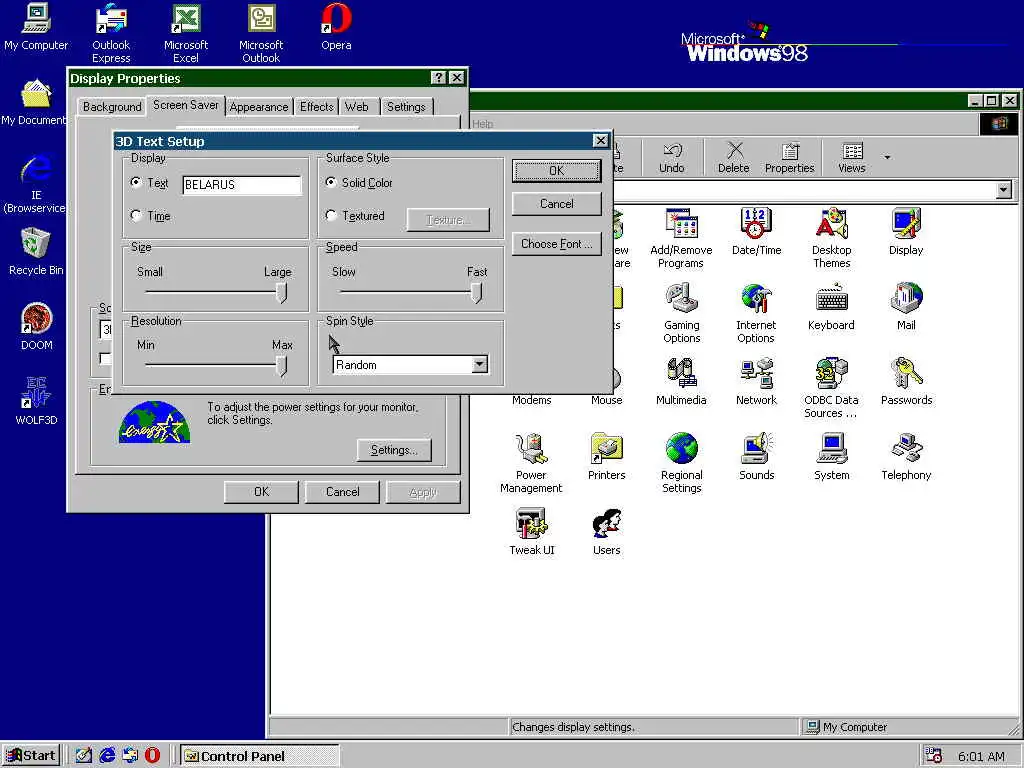Open the Users control panel icon
Screen dimensions: 1024x768
(607, 532)
